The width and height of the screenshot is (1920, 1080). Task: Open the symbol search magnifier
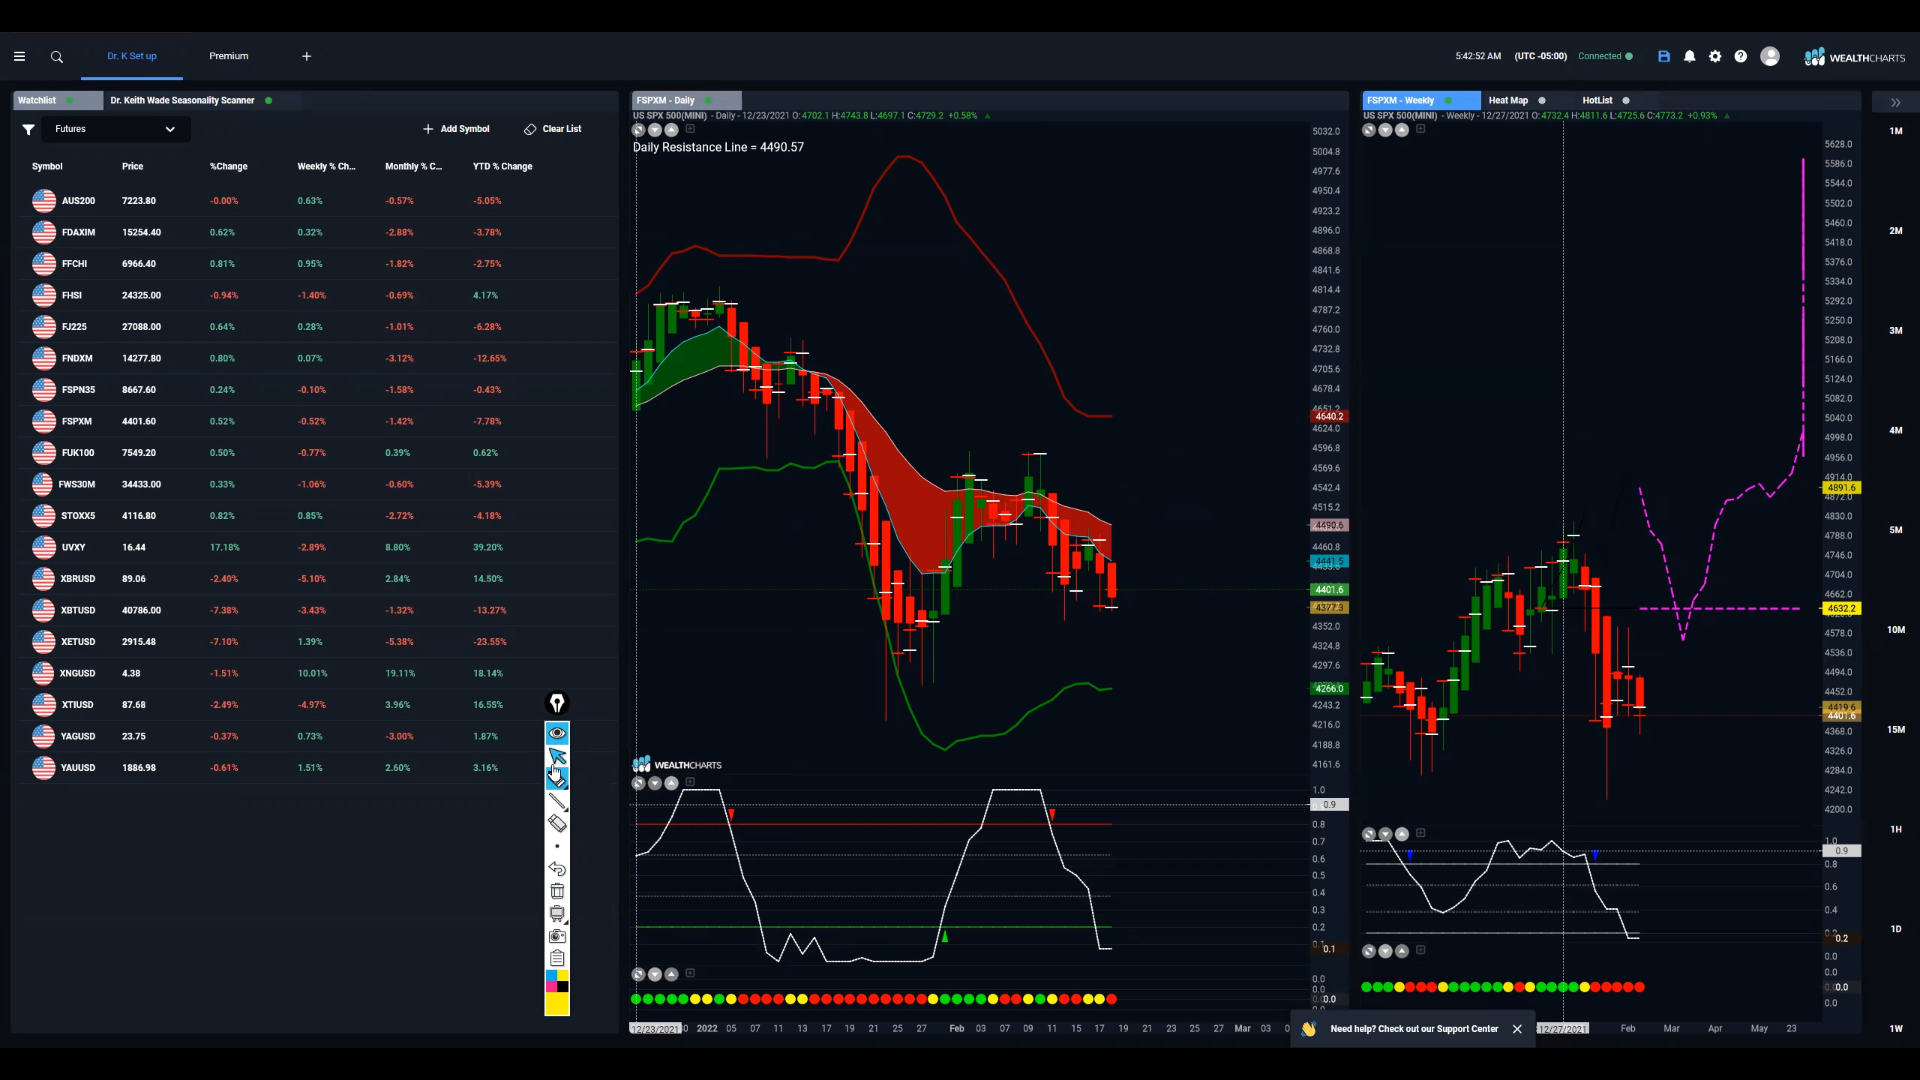click(57, 57)
